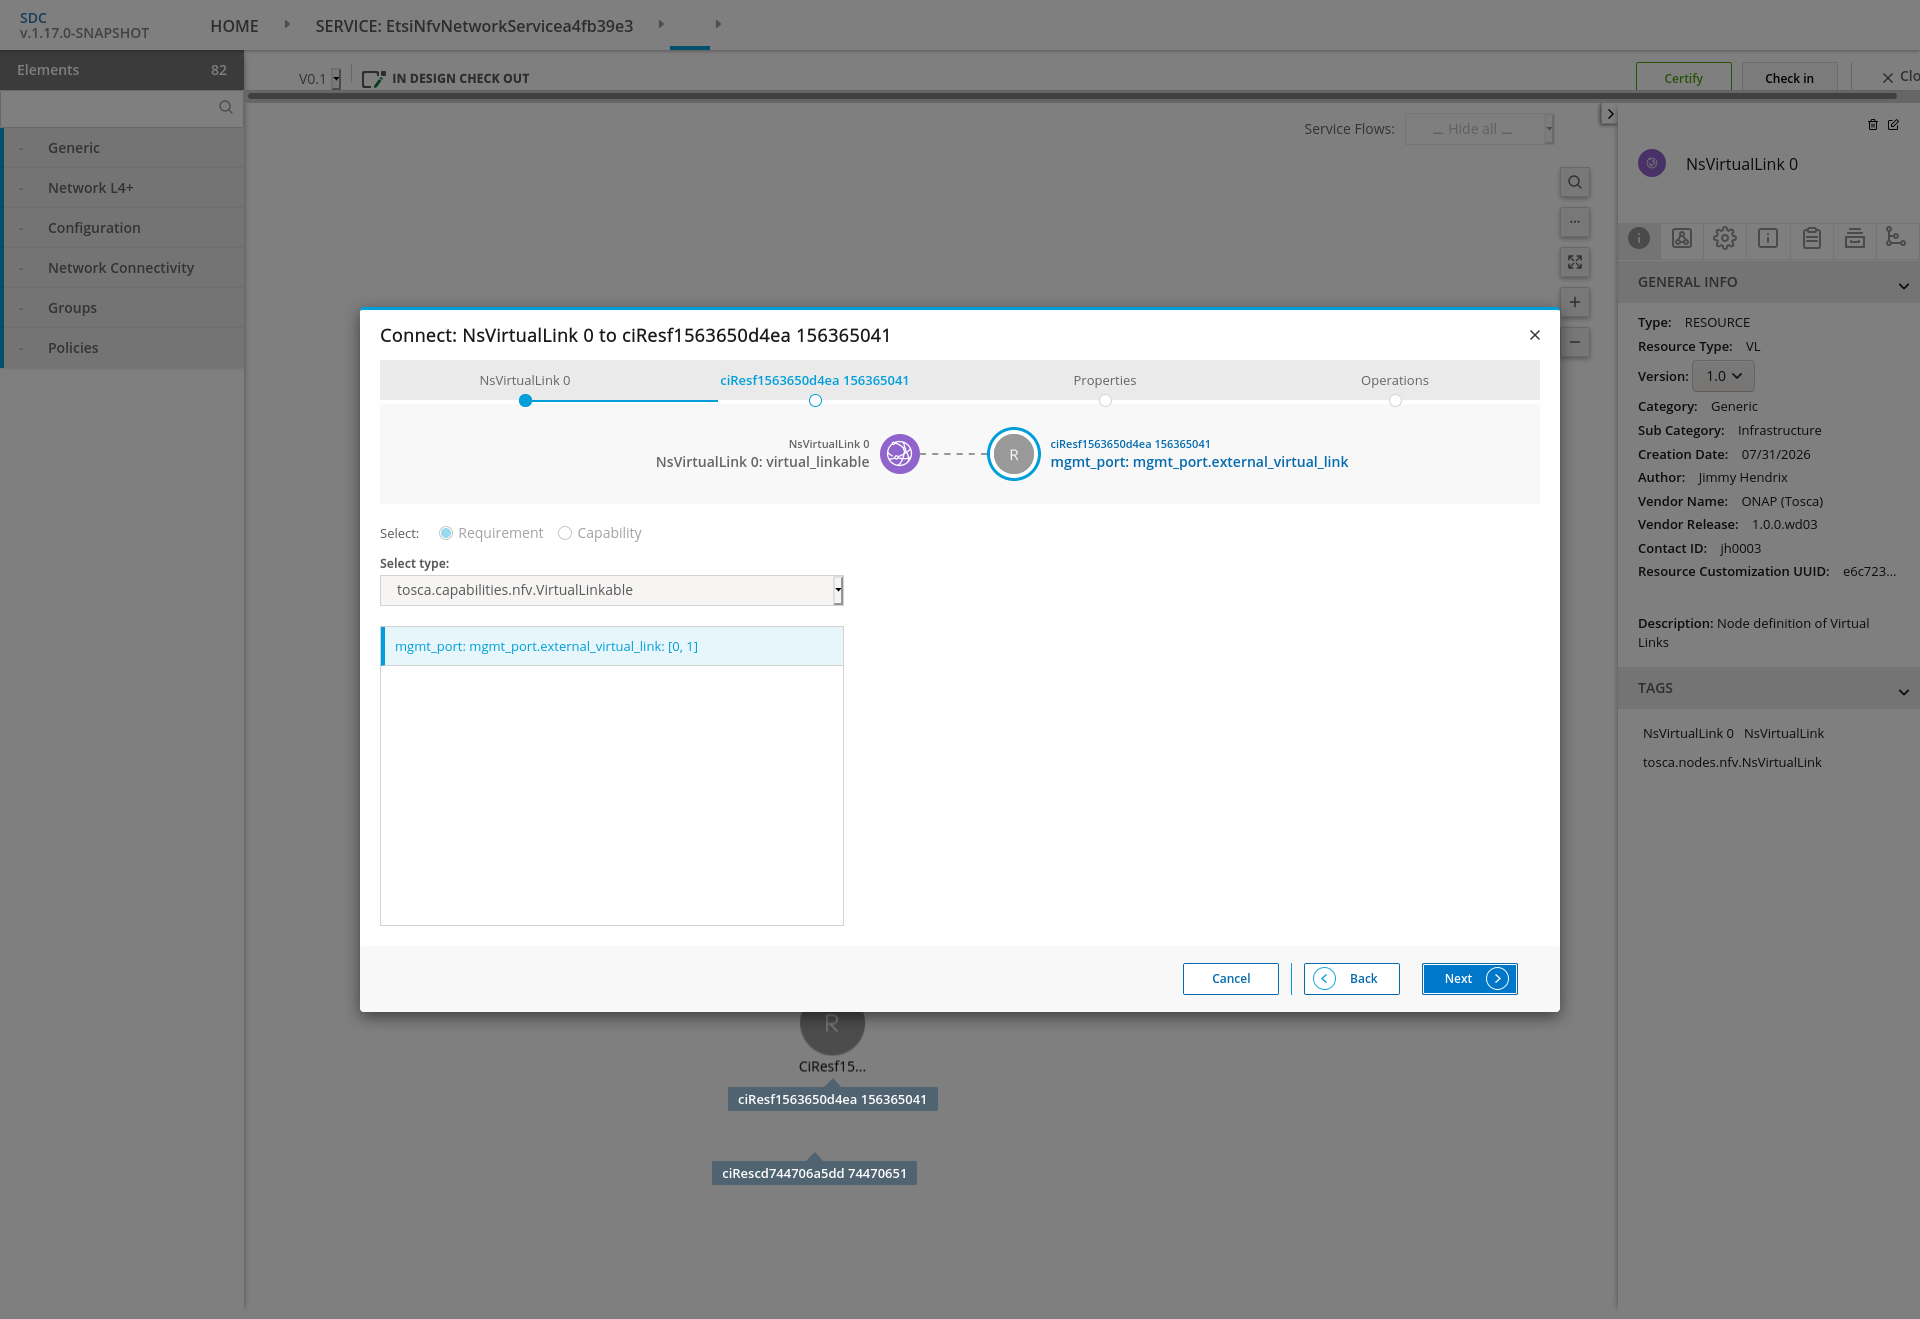
Task: Open the inbox-tray API tab icon
Action: click(1854, 238)
